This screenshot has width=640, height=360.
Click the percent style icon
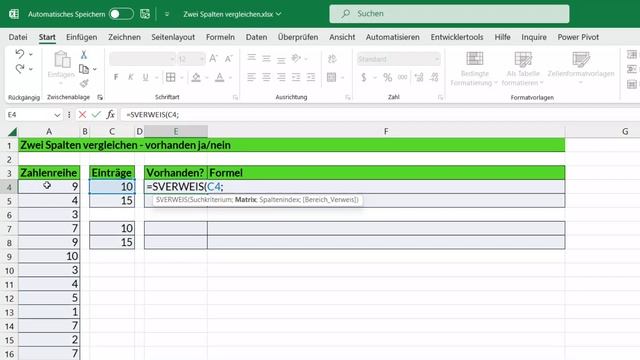point(387,77)
